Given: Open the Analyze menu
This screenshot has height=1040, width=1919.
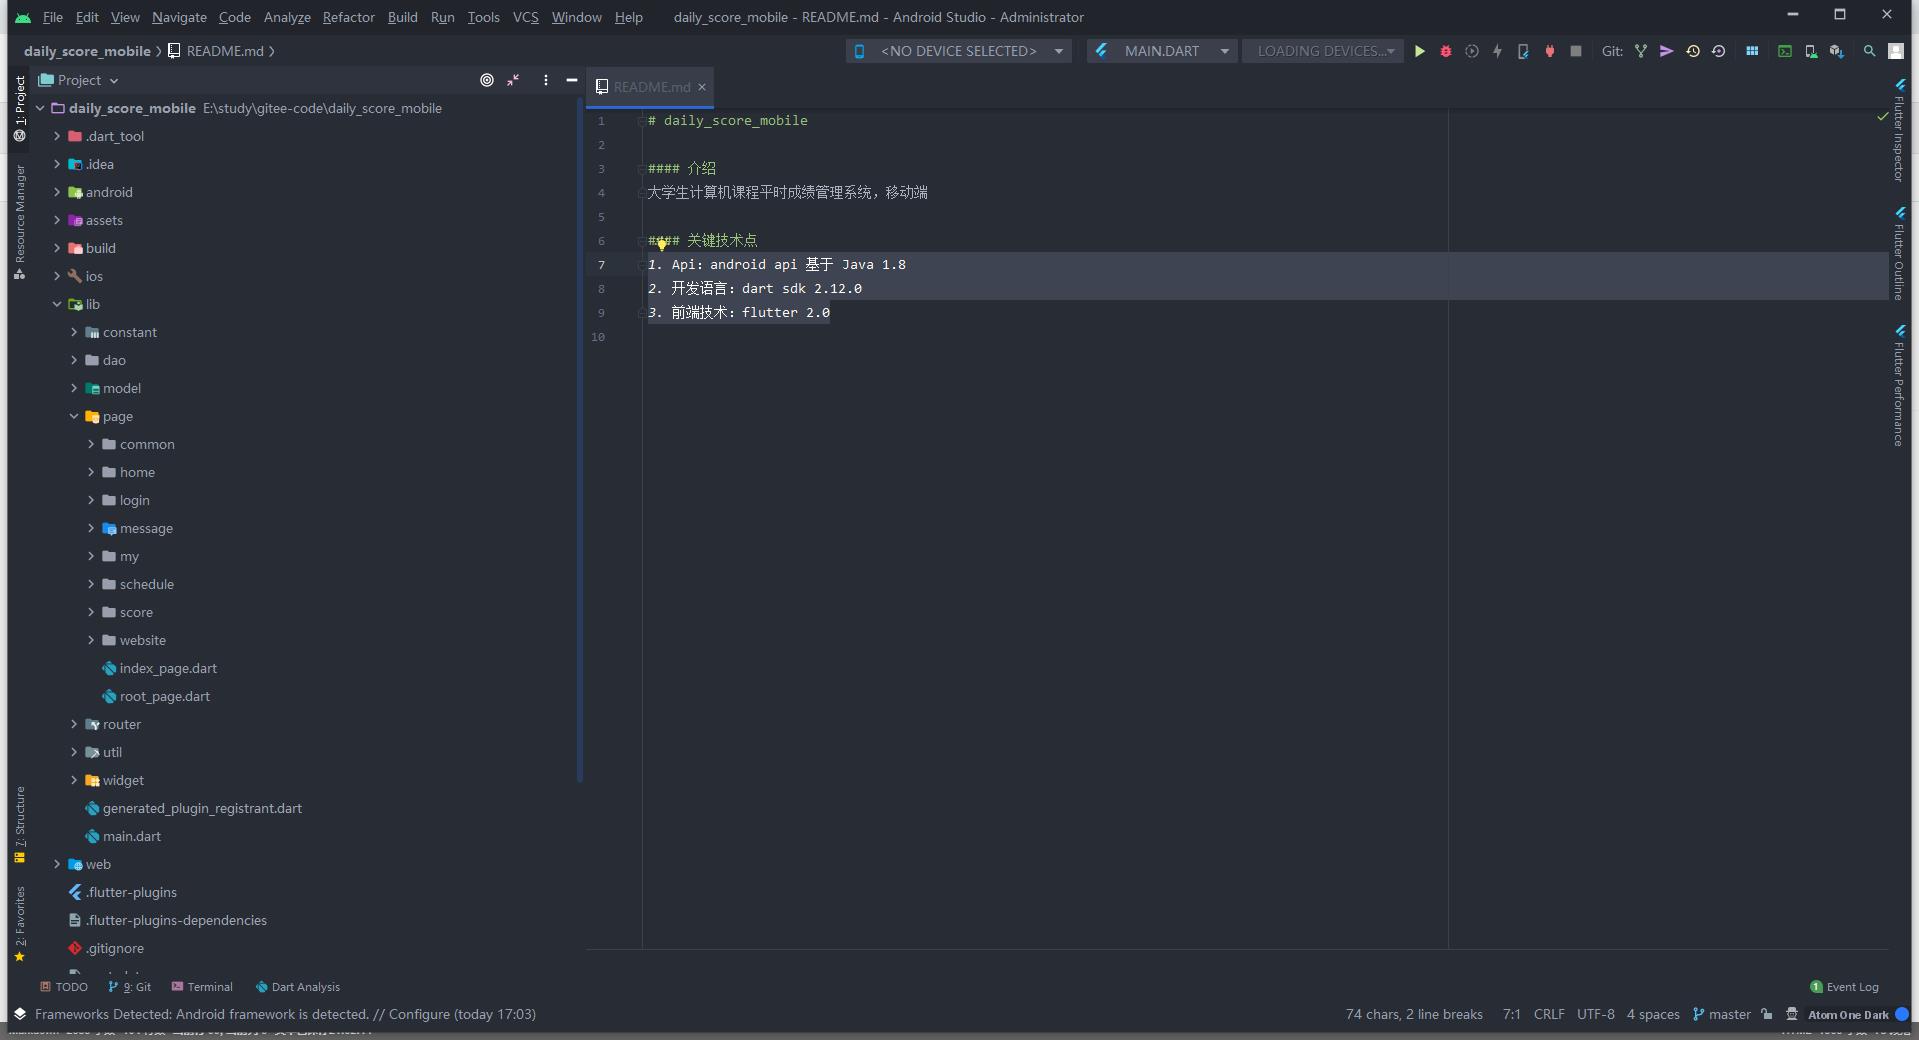Looking at the screenshot, I should [x=287, y=17].
